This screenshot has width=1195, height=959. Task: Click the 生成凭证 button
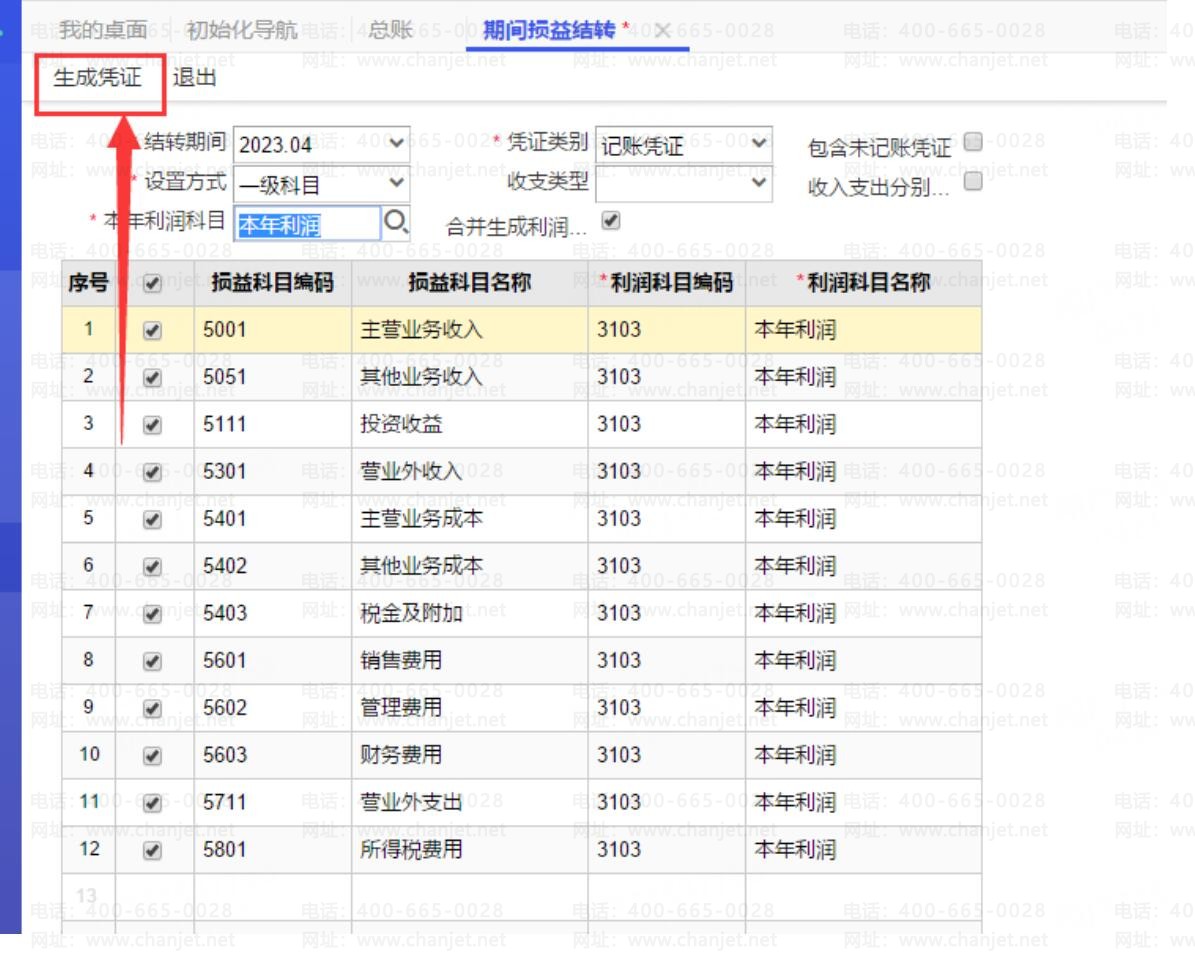[x=98, y=77]
